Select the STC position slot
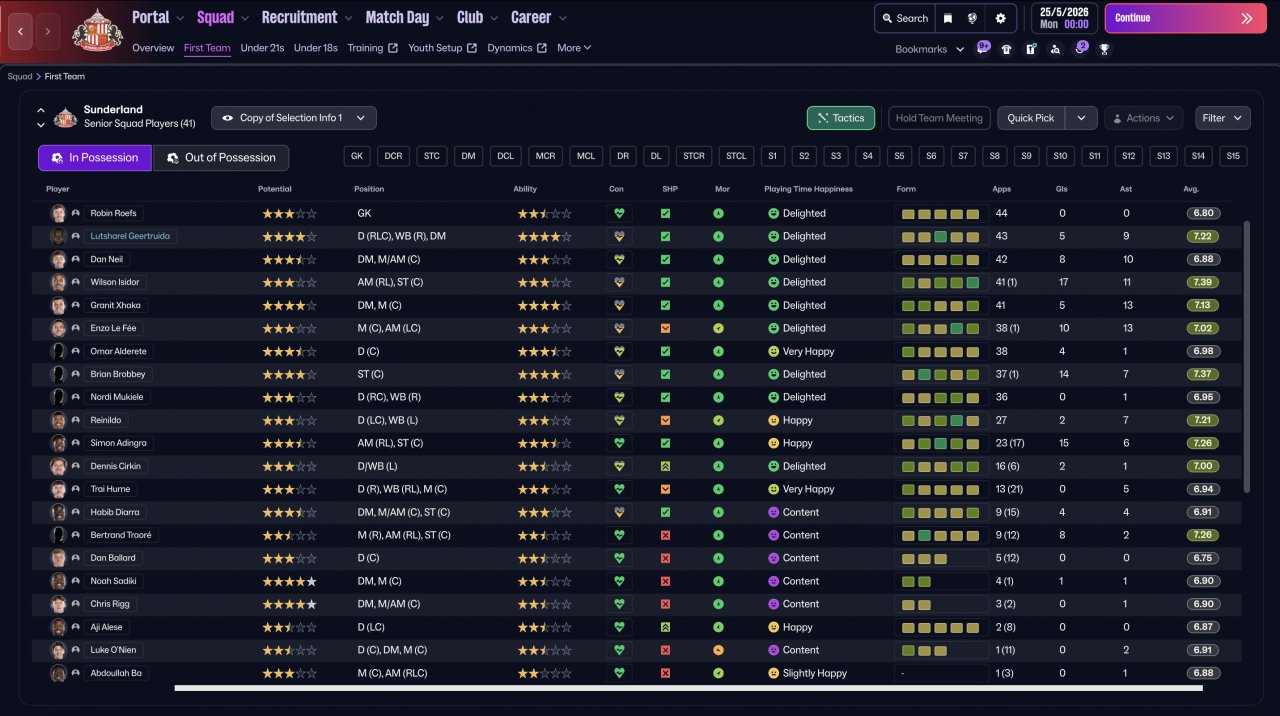1280x716 pixels. [x=431, y=156]
